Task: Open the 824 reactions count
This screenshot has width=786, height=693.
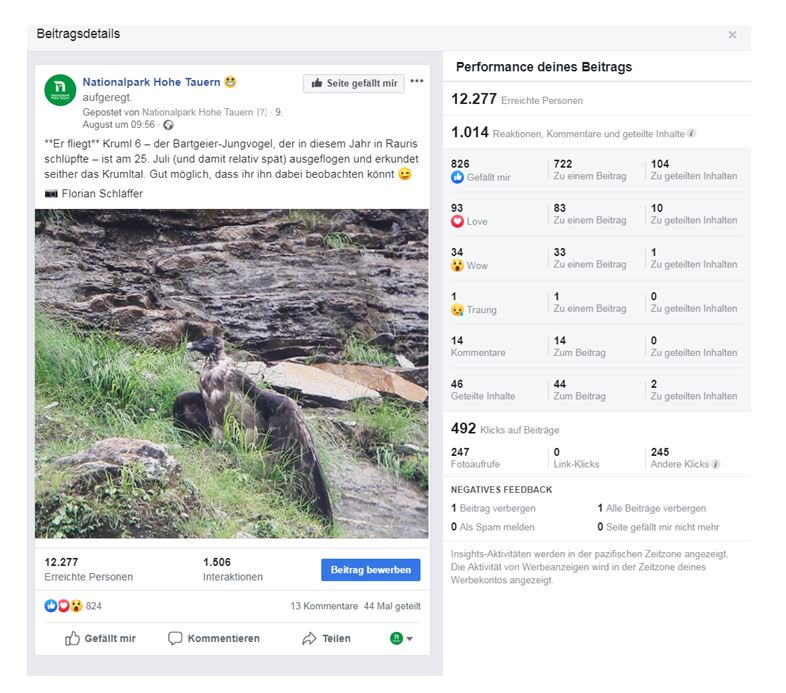Action: click(94, 606)
